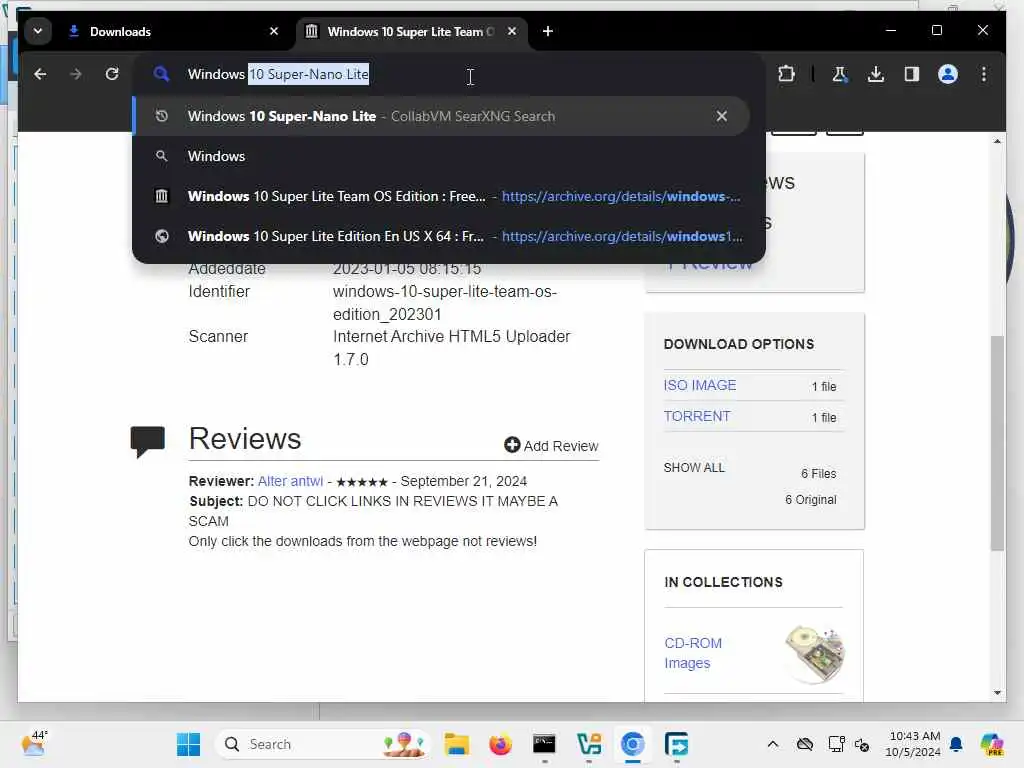Choose Super Lite Edition En US suggestion

coord(441,236)
